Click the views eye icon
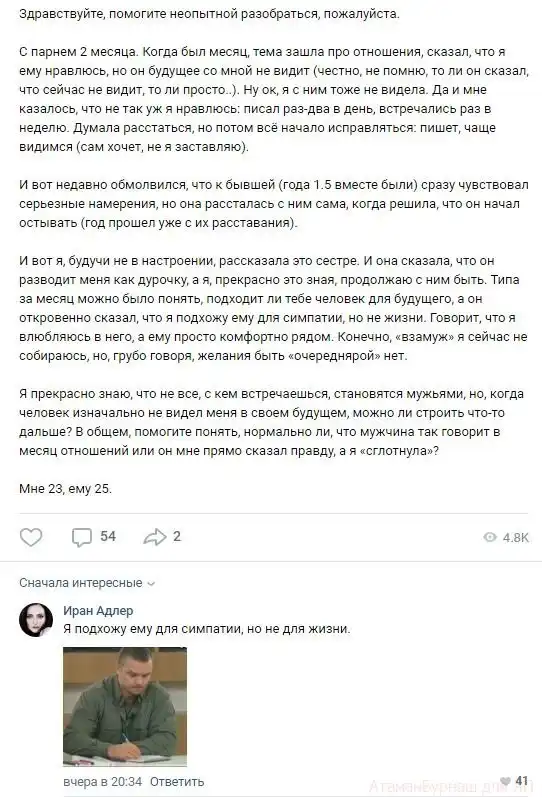Image resolution: width=542 pixels, height=797 pixels. tap(490, 537)
